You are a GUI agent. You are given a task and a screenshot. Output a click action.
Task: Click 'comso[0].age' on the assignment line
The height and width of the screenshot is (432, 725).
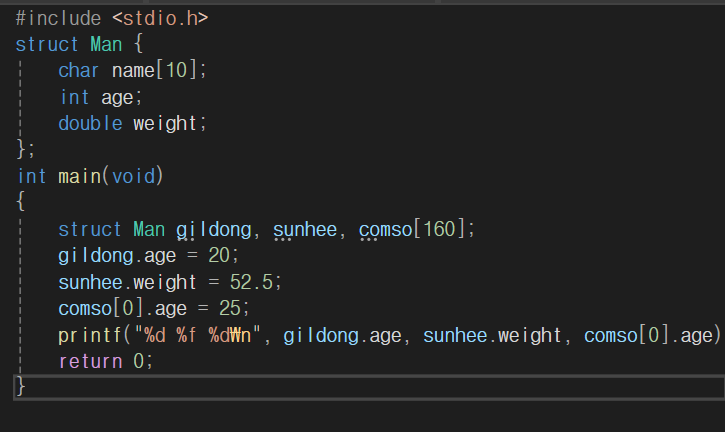[x=123, y=309]
